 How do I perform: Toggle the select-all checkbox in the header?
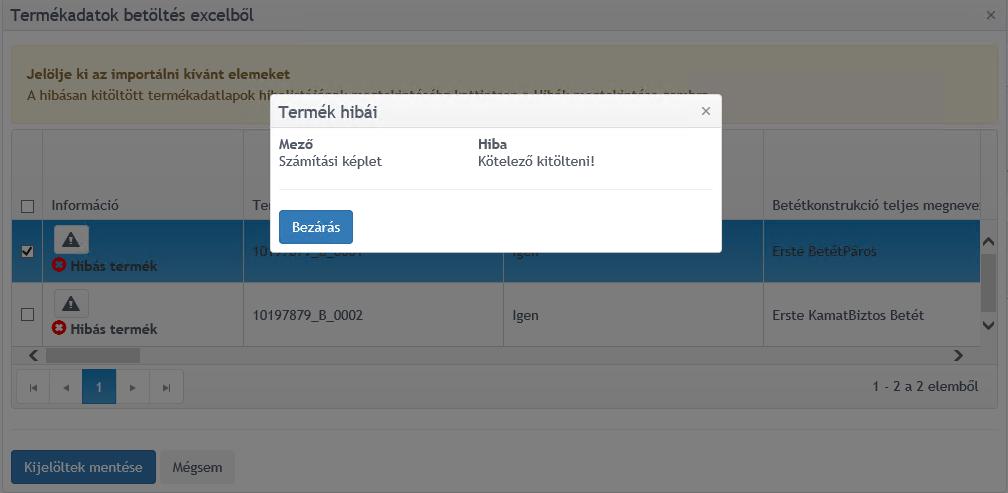(28, 206)
